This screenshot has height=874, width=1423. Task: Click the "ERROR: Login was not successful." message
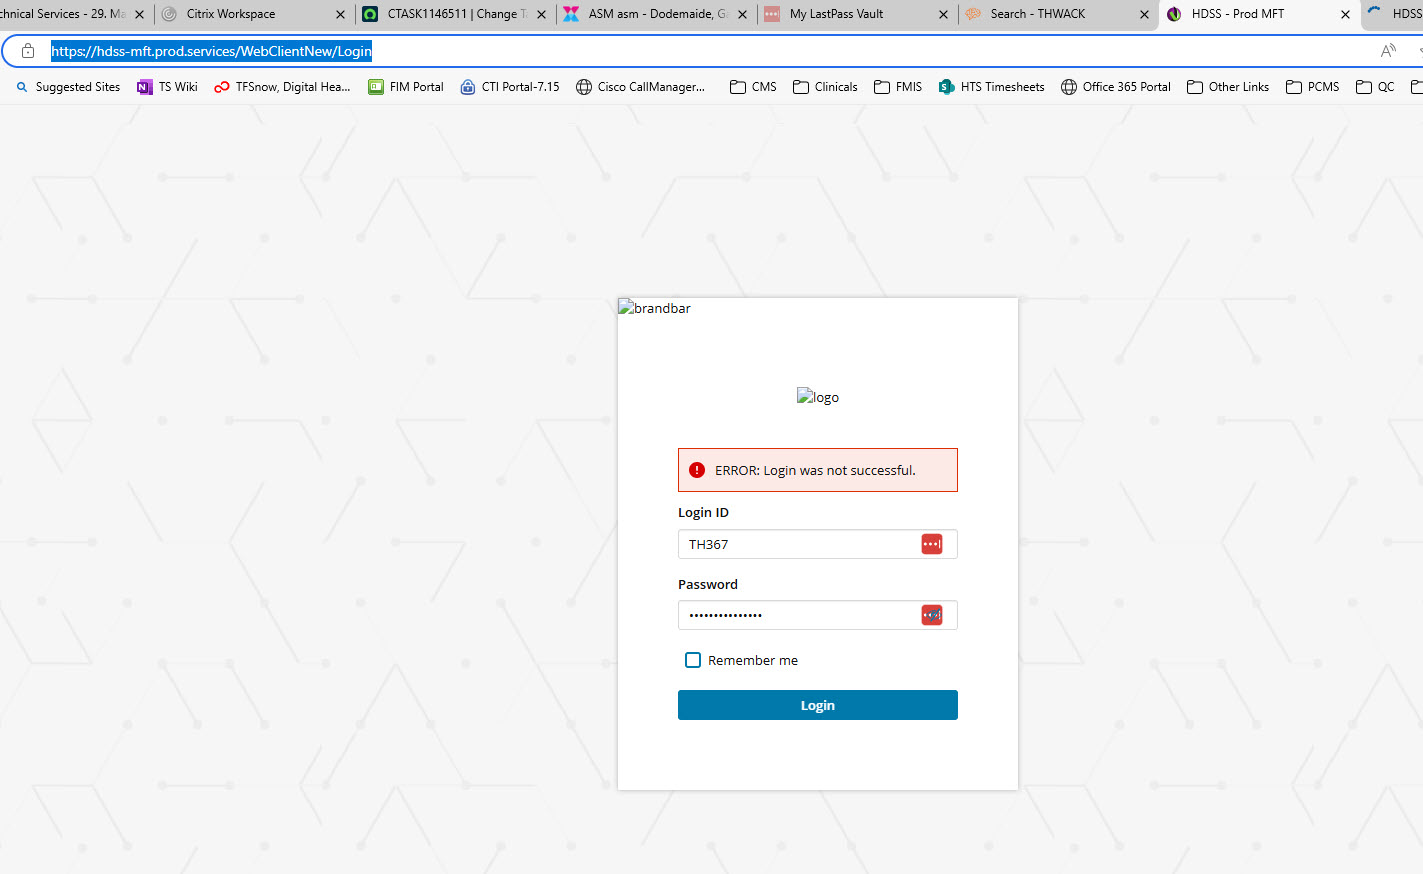coord(815,470)
